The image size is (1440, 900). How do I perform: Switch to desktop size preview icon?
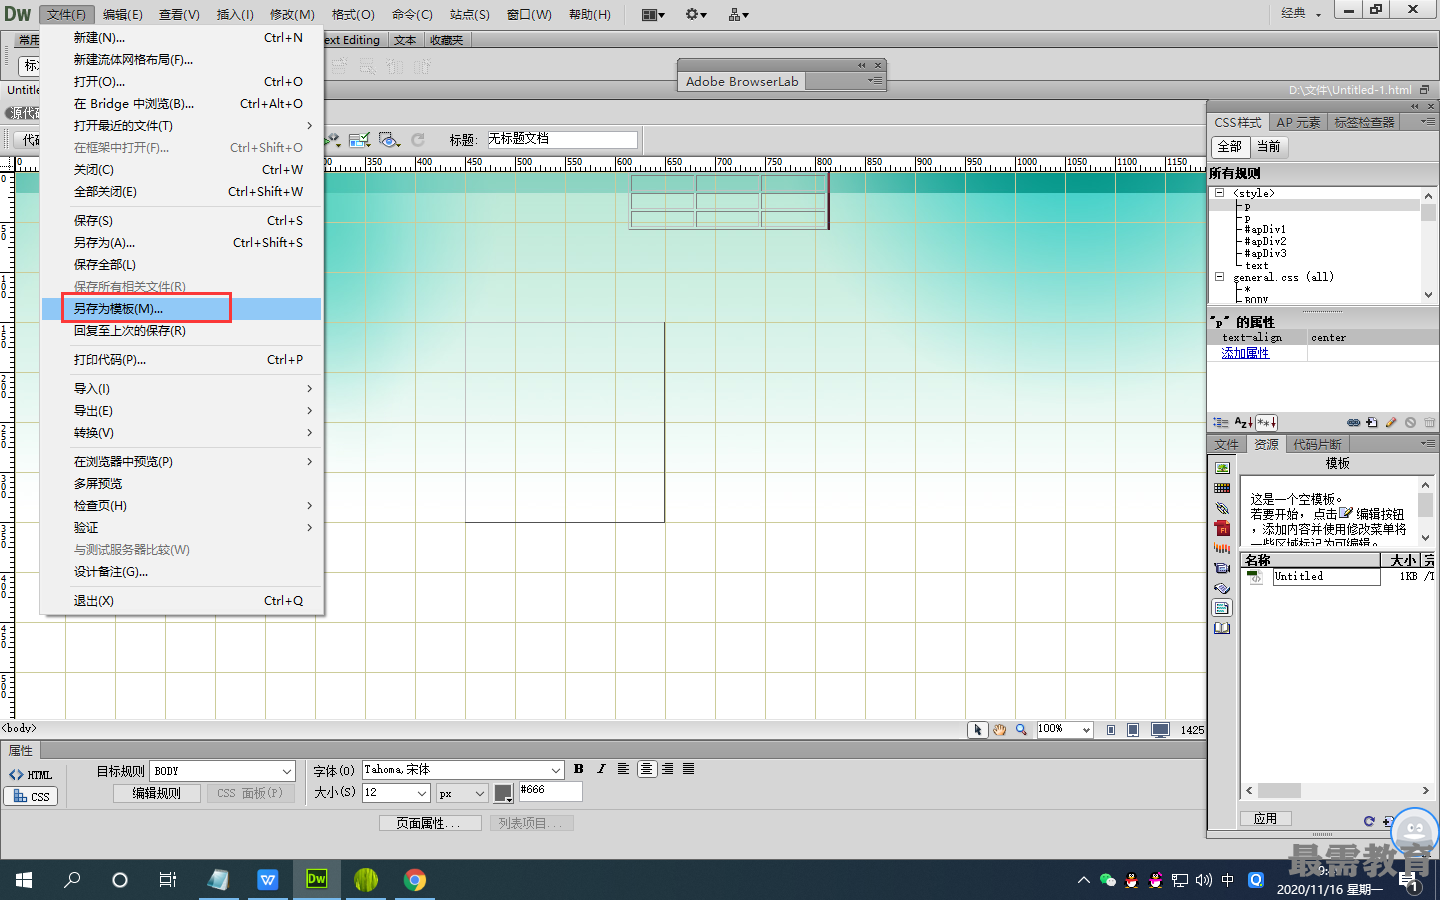pyautogui.click(x=1160, y=730)
